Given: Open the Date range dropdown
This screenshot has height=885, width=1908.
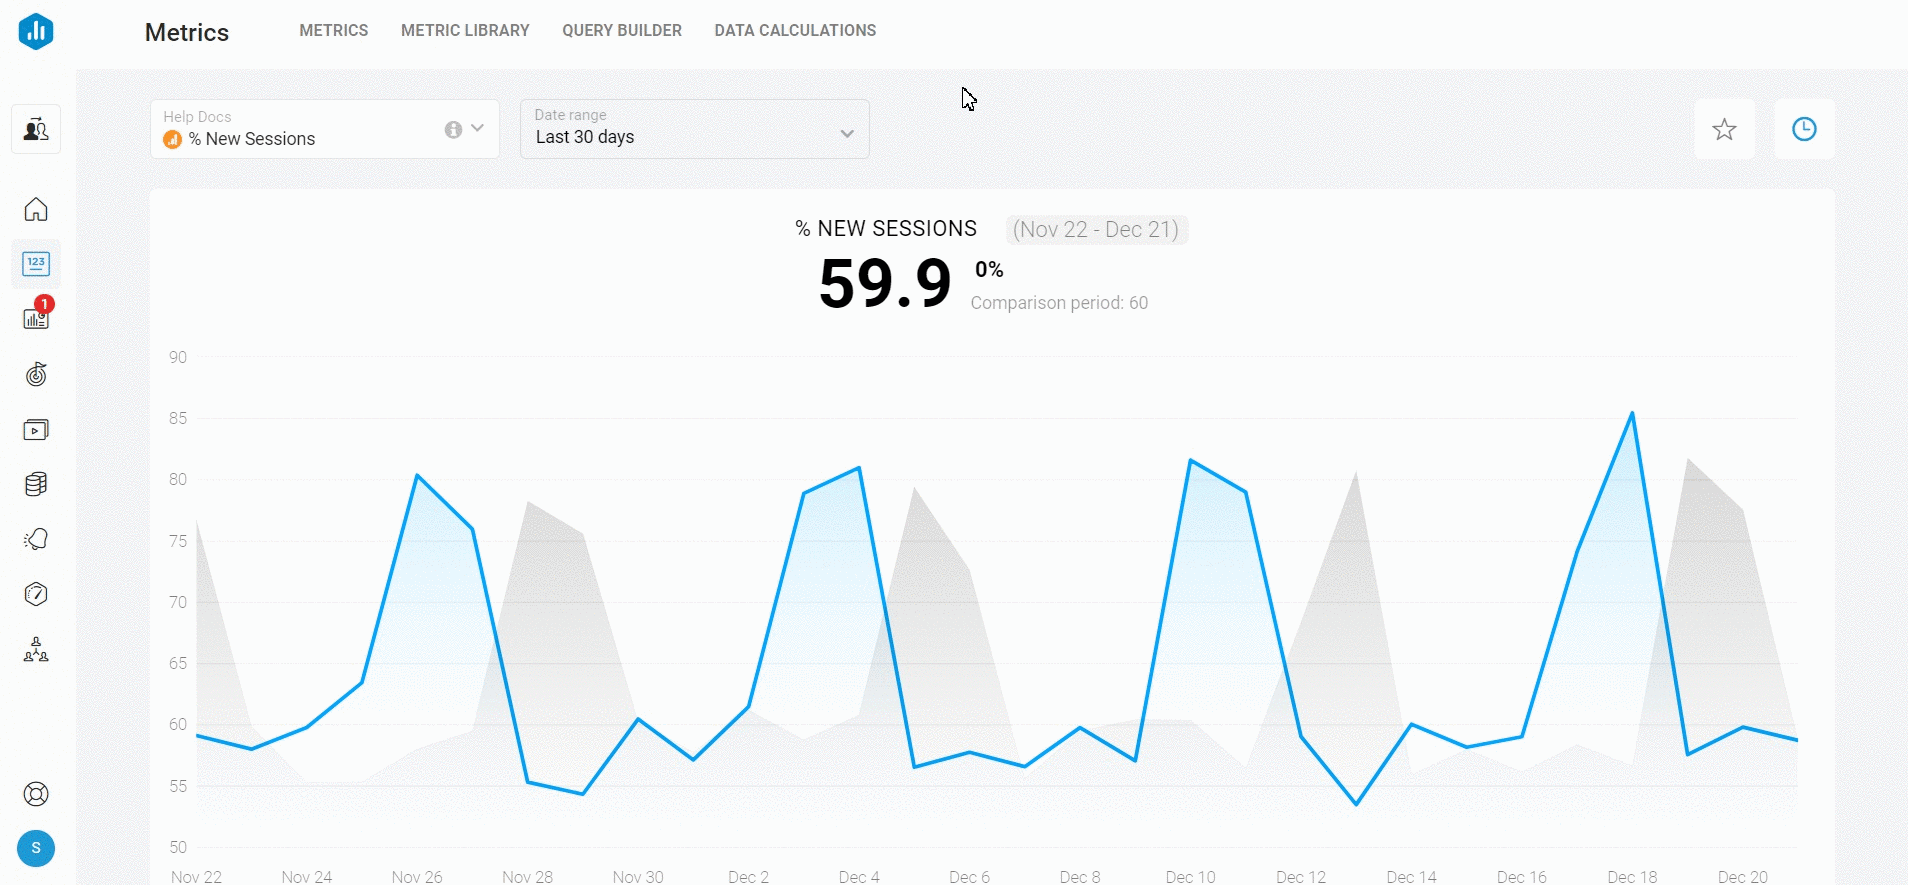Looking at the screenshot, I should [694, 129].
